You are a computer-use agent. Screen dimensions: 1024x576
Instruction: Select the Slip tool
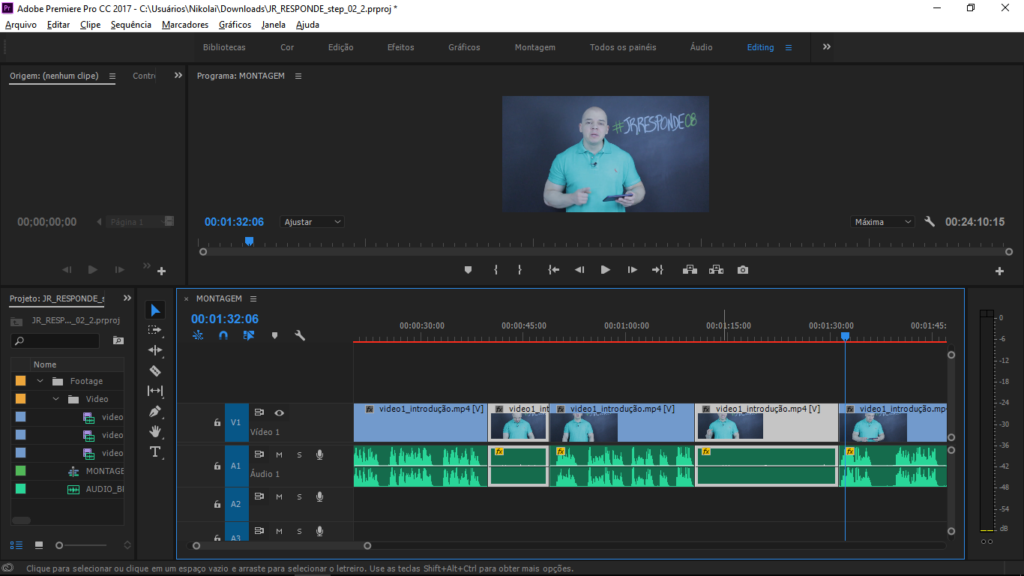pyautogui.click(x=155, y=391)
